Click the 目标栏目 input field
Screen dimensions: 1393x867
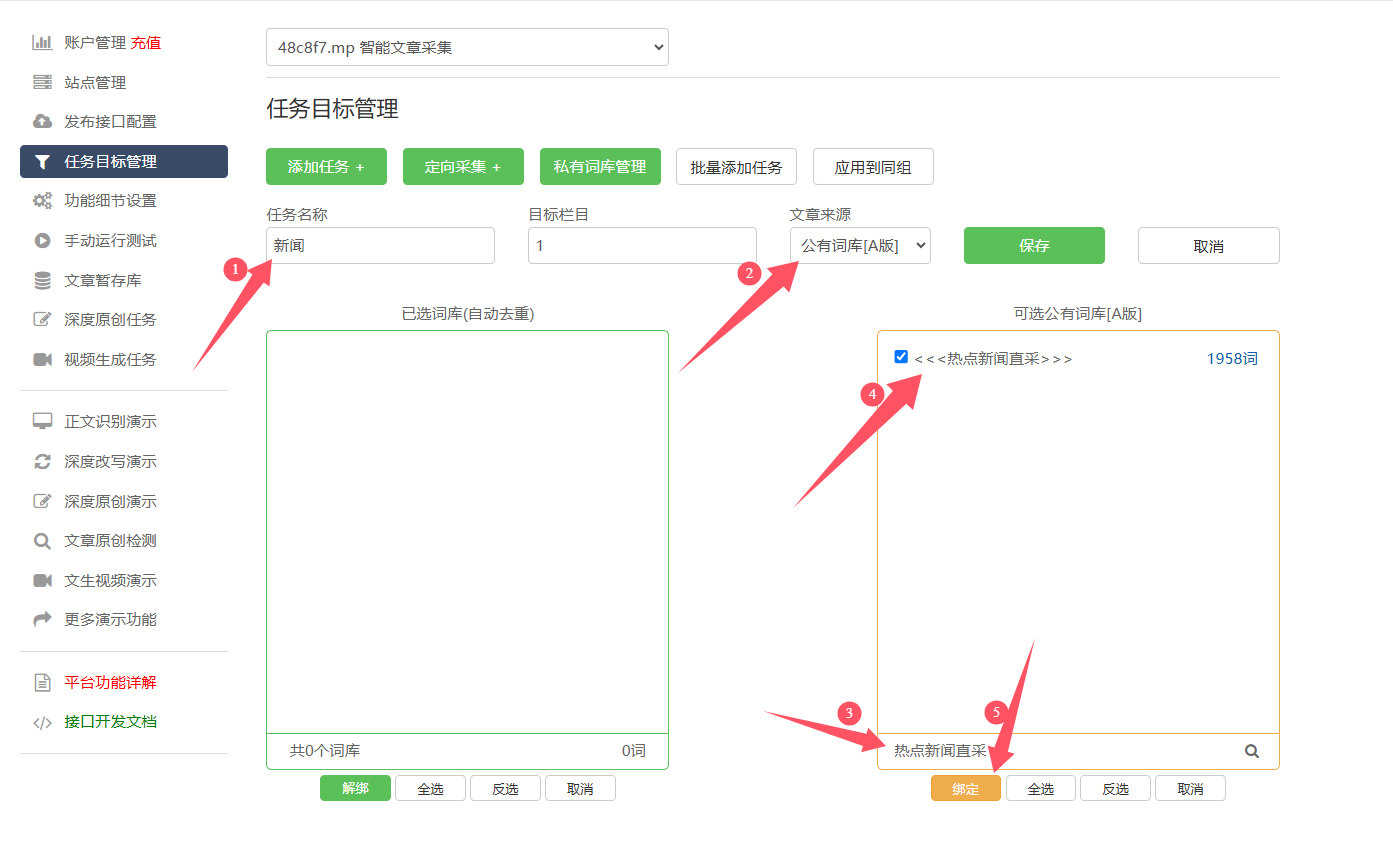point(642,246)
